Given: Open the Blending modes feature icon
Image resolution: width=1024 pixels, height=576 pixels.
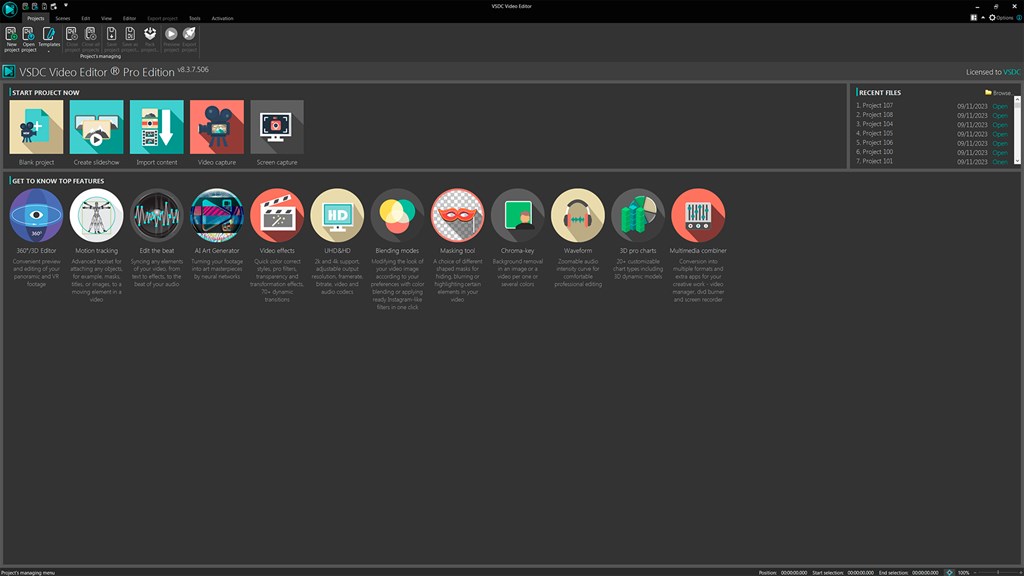Looking at the screenshot, I should point(397,215).
